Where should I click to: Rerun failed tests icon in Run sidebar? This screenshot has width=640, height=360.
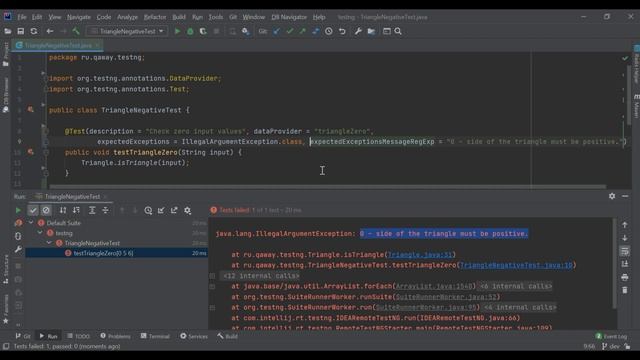(18, 223)
